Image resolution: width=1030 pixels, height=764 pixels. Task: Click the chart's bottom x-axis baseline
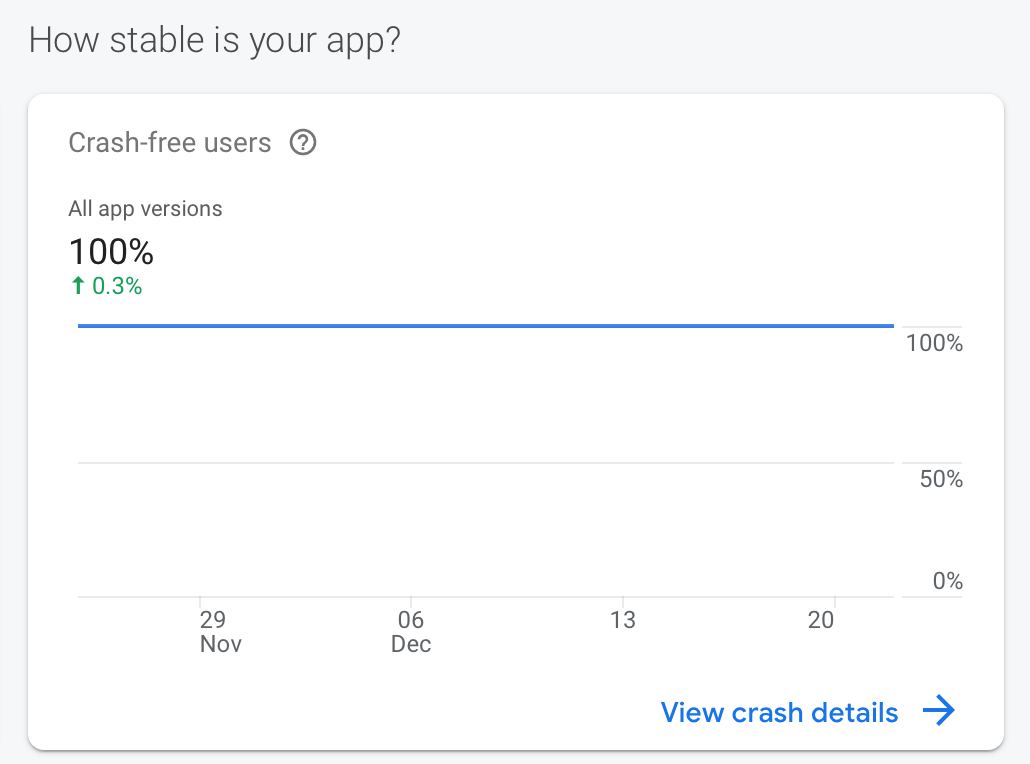[486, 597]
